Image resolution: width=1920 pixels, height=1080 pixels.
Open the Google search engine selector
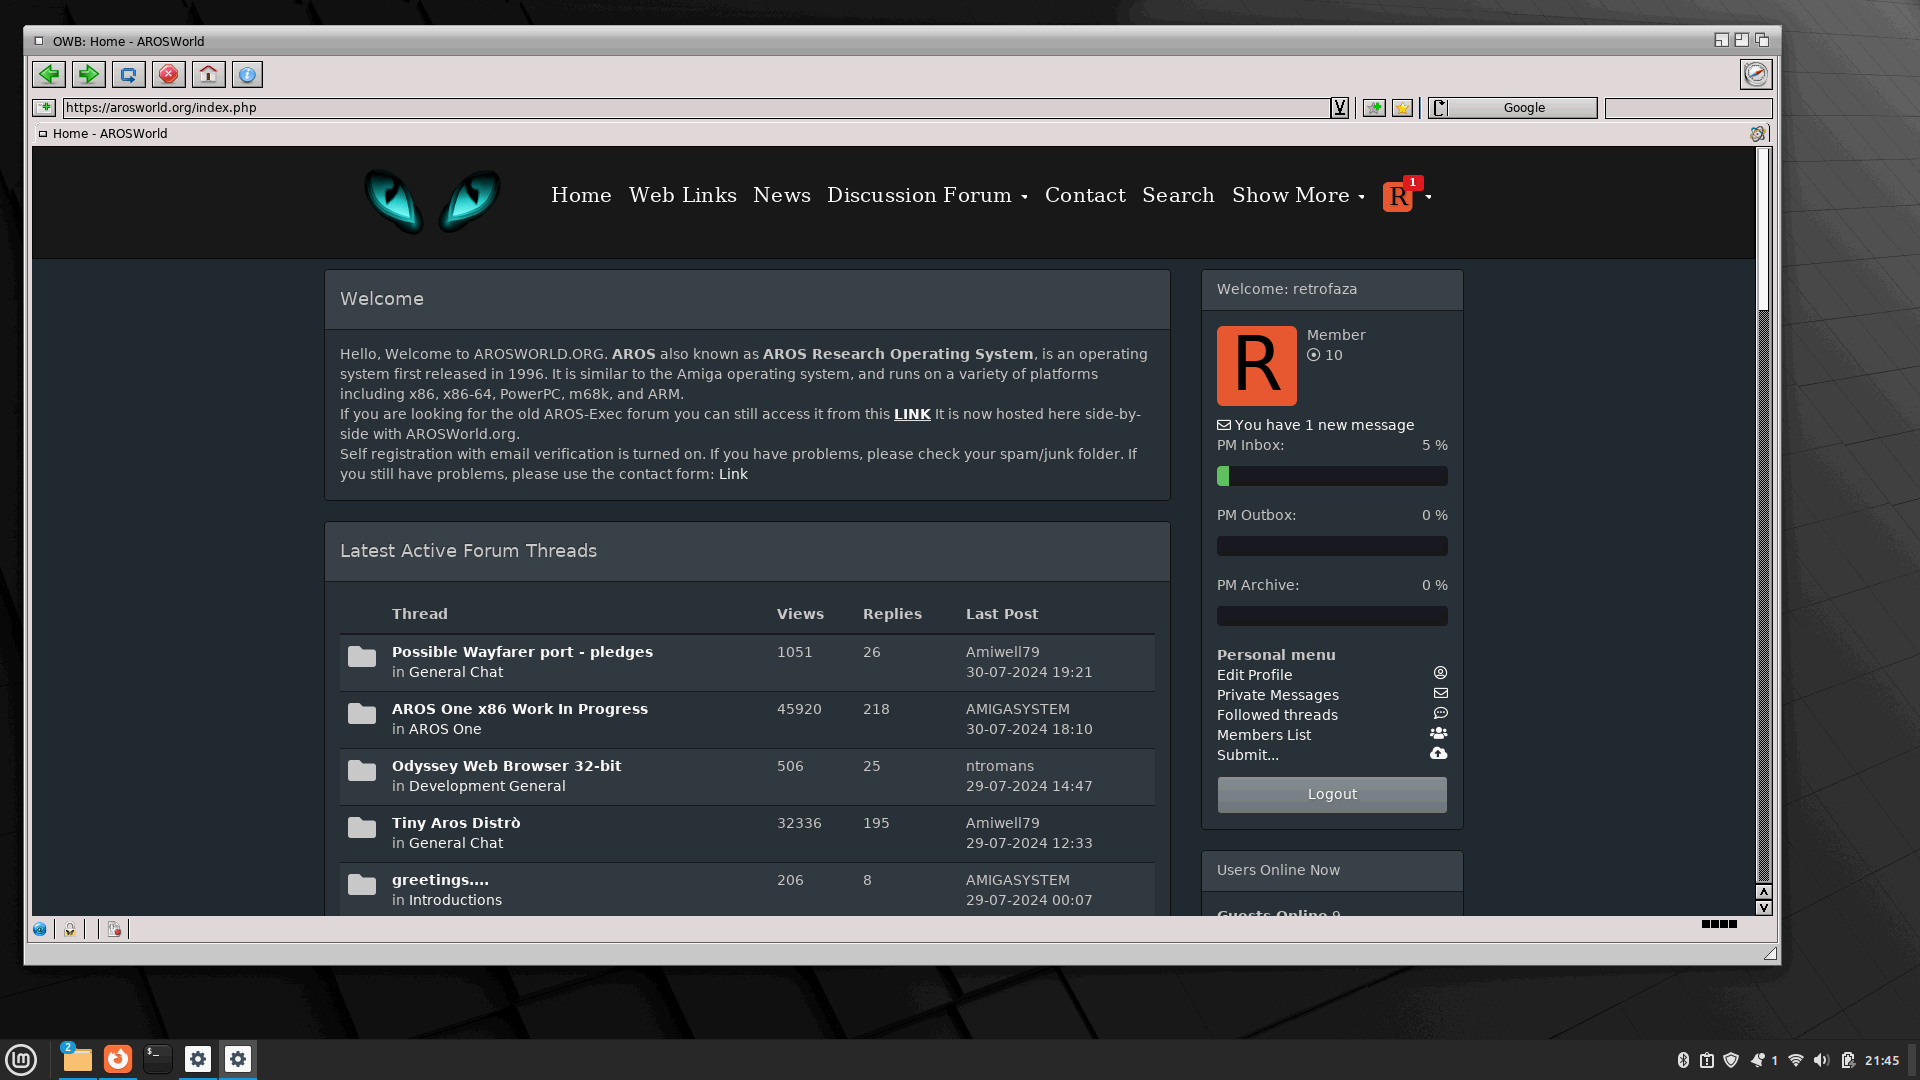click(1512, 108)
